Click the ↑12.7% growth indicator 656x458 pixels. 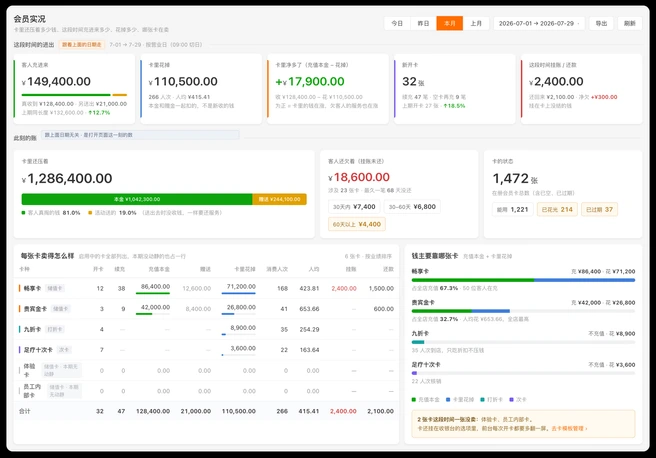click(x=99, y=113)
